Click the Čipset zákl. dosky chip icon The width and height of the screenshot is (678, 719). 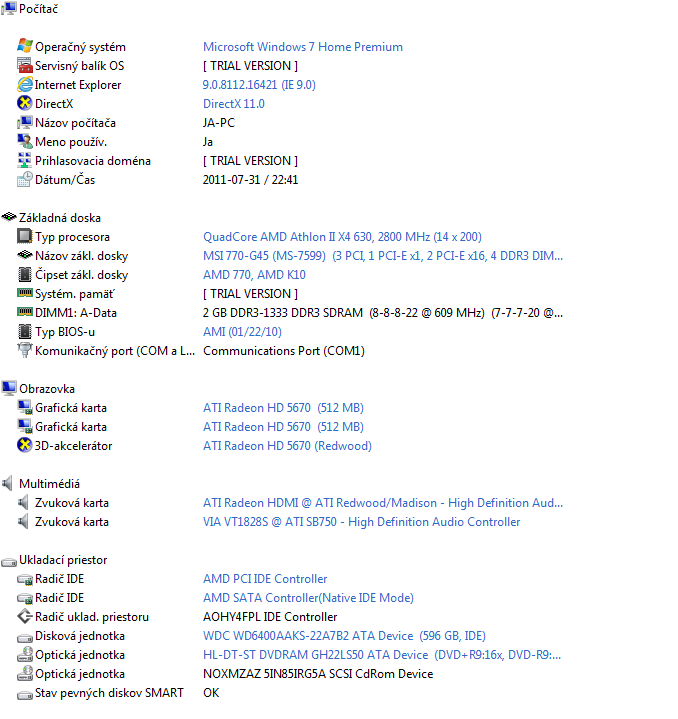(x=25, y=275)
